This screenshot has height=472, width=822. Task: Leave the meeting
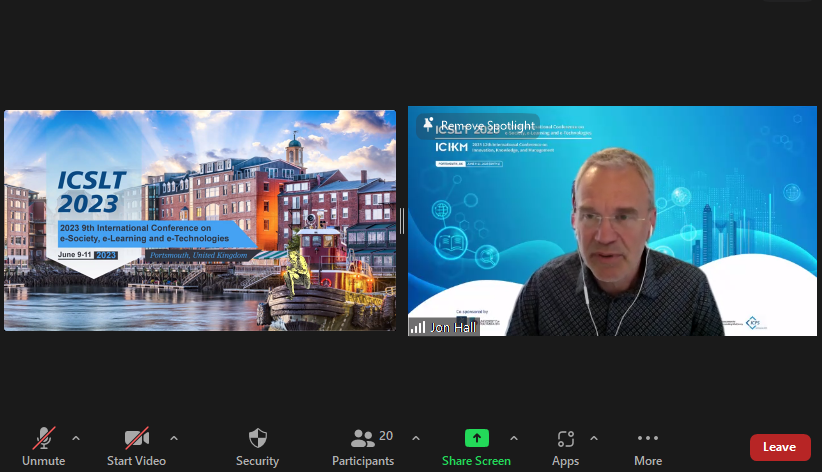pyautogui.click(x=780, y=447)
